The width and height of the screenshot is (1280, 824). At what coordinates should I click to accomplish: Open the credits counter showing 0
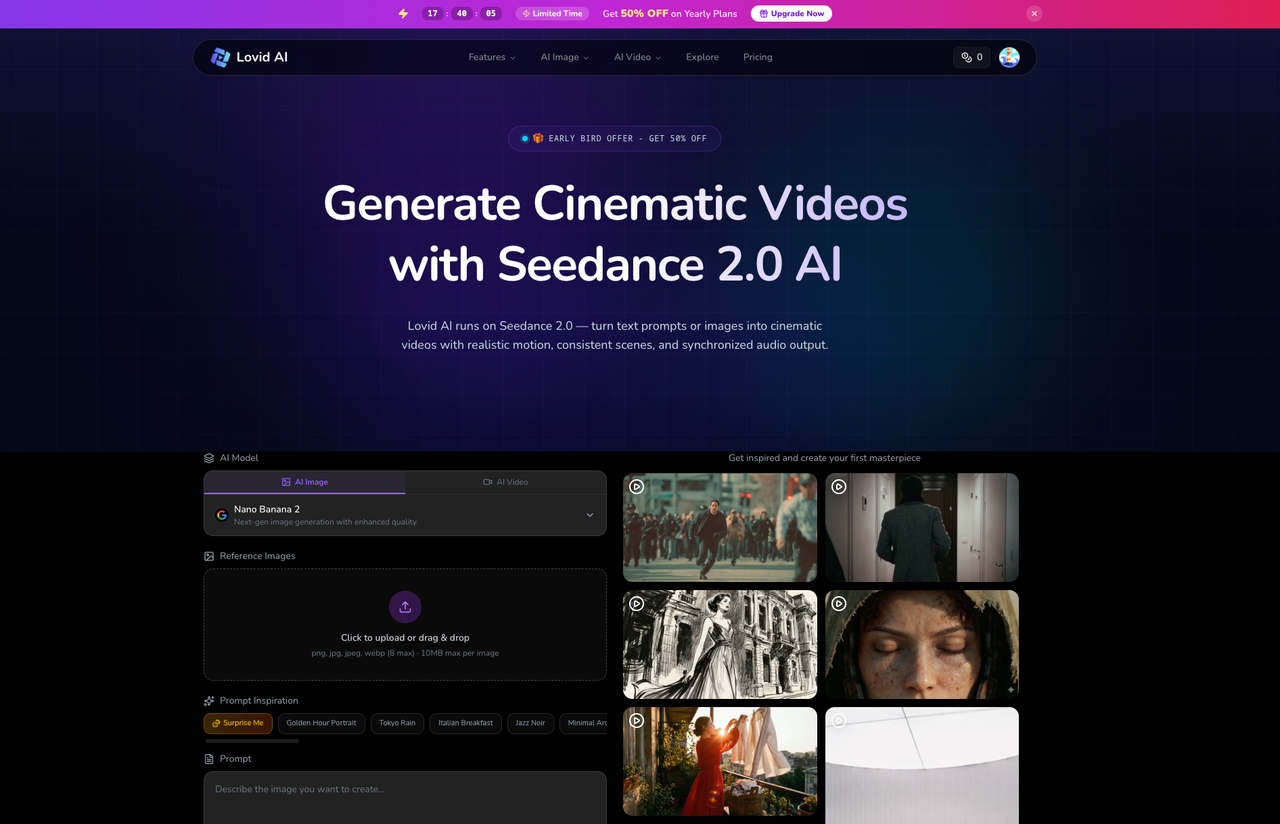pos(972,57)
